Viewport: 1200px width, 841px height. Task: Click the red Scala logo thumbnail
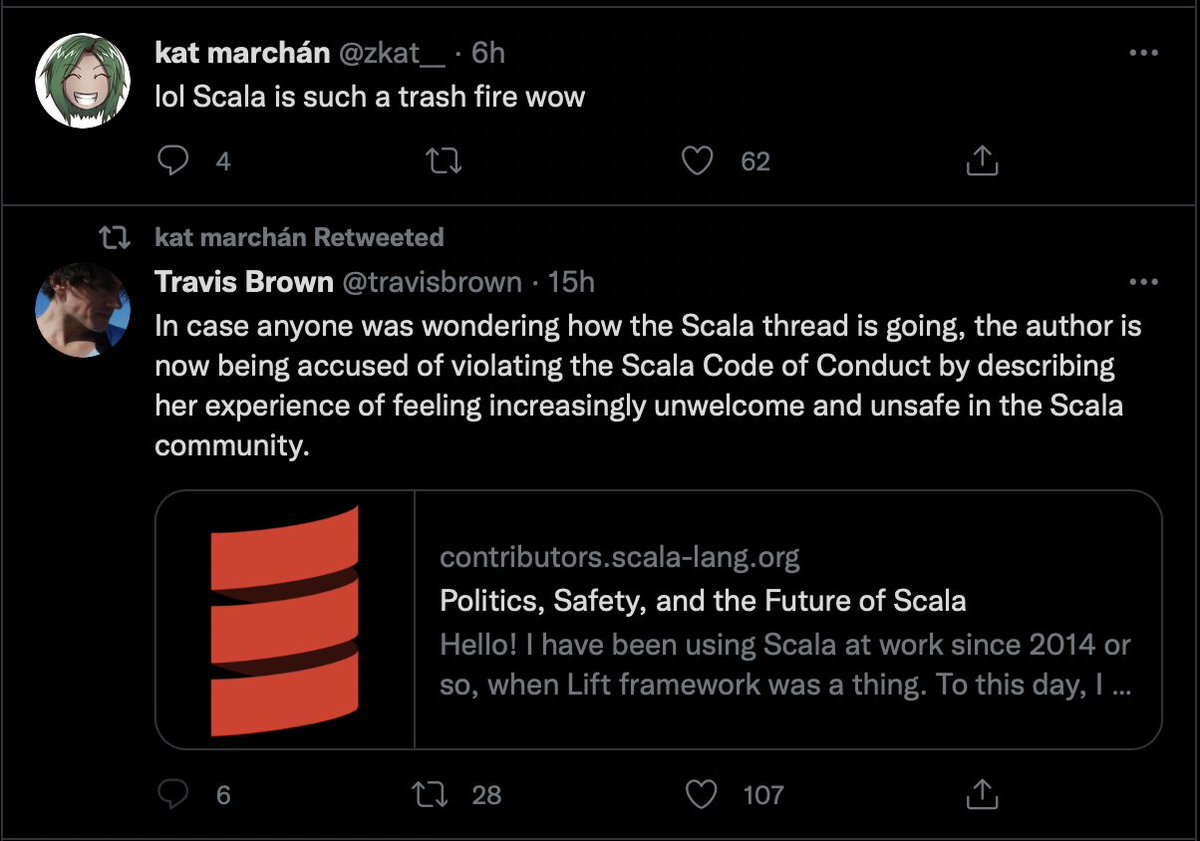coord(285,619)
